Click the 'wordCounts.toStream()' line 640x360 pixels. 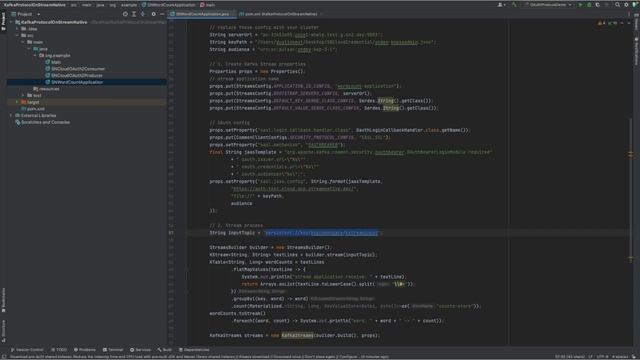point(238,313)
